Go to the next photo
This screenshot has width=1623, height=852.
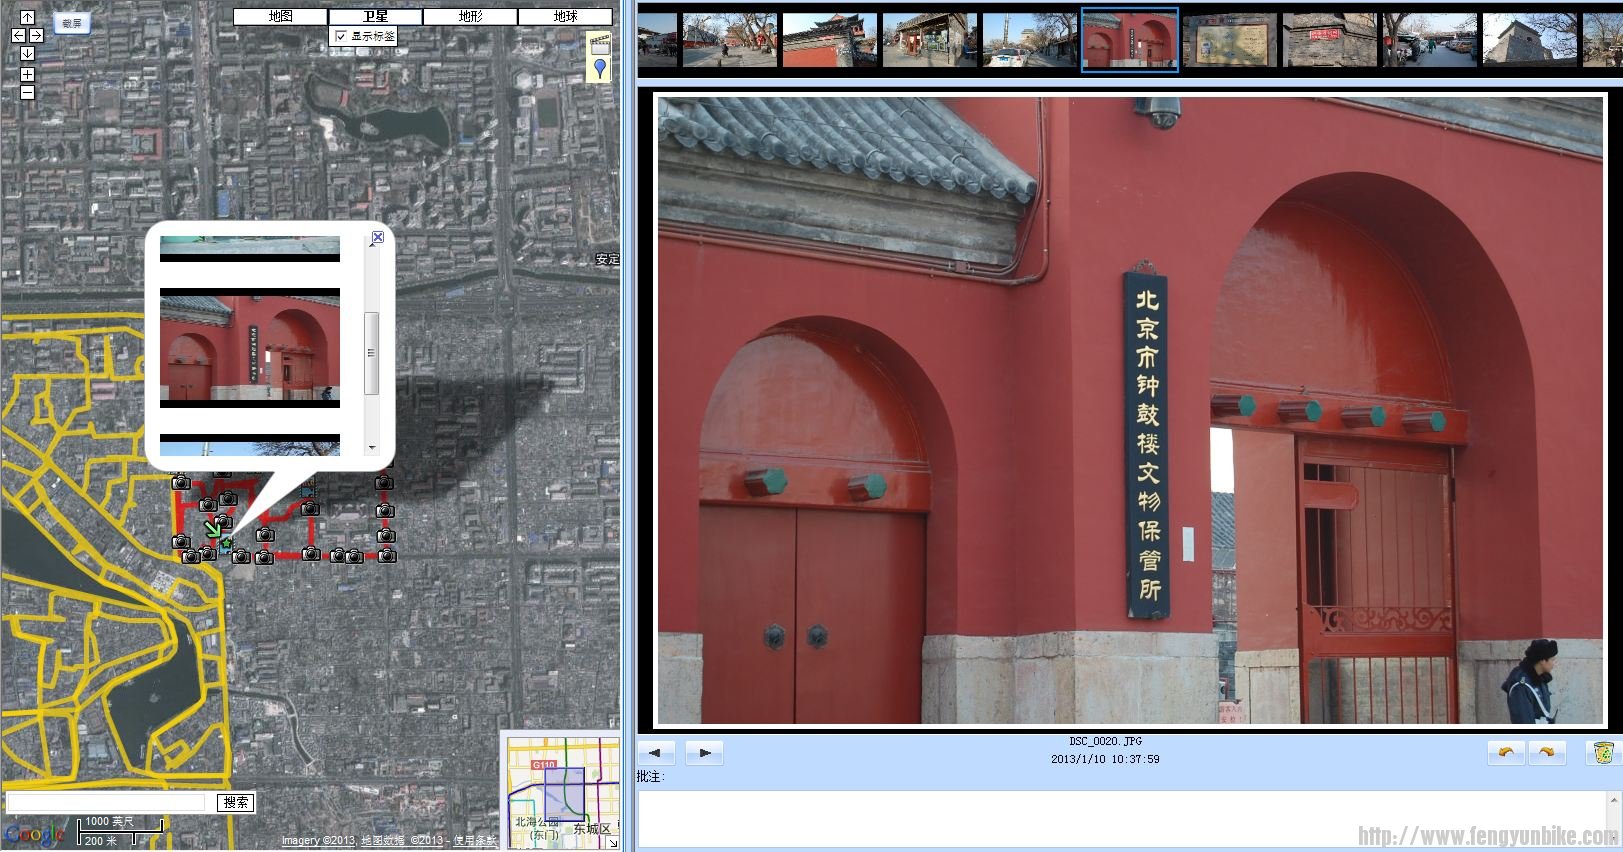click(x=704, y=753)
